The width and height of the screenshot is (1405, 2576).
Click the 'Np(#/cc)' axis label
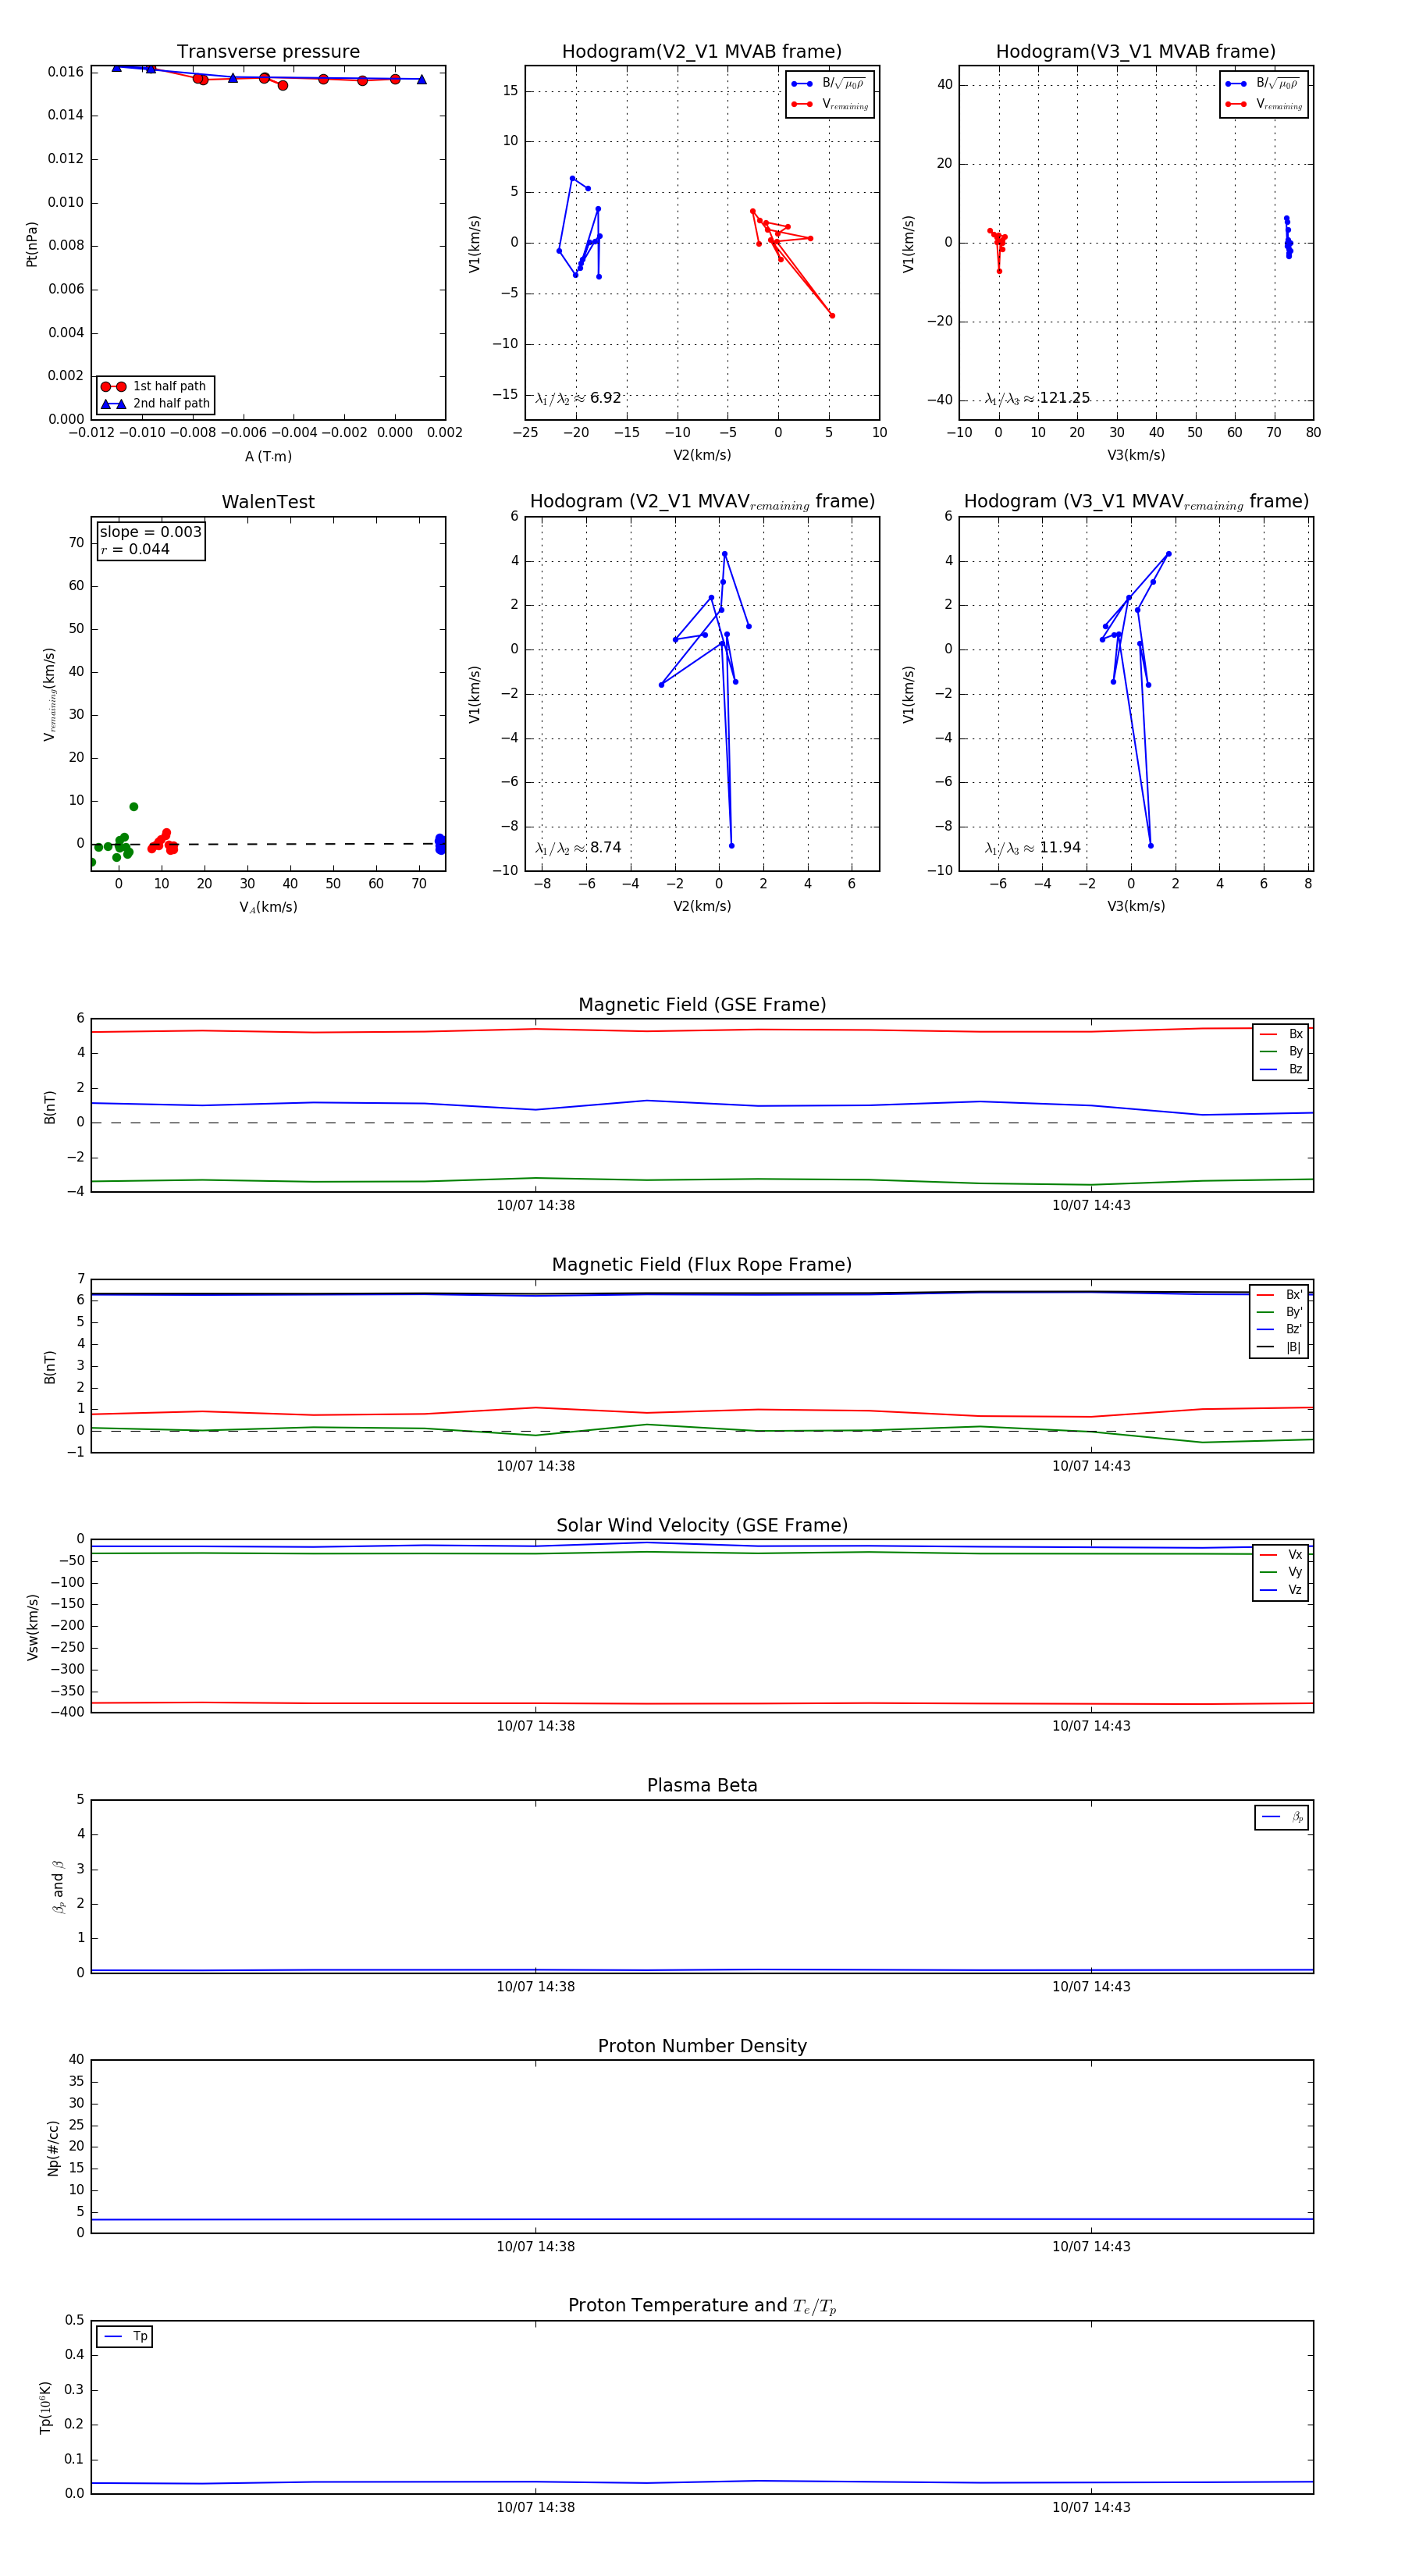pyautogui.click(x=53, y=2147)
